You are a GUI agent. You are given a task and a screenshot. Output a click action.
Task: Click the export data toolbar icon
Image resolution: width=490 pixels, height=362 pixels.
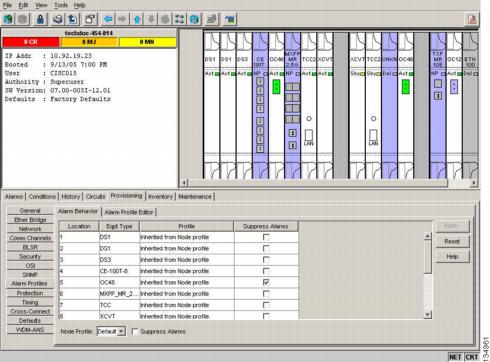73,19
